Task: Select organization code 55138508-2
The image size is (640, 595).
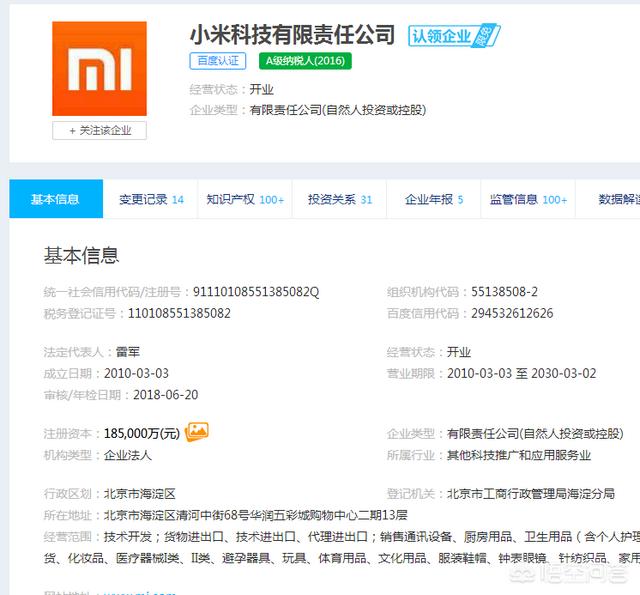Action: pyautogui.click(x=504, y=292)
